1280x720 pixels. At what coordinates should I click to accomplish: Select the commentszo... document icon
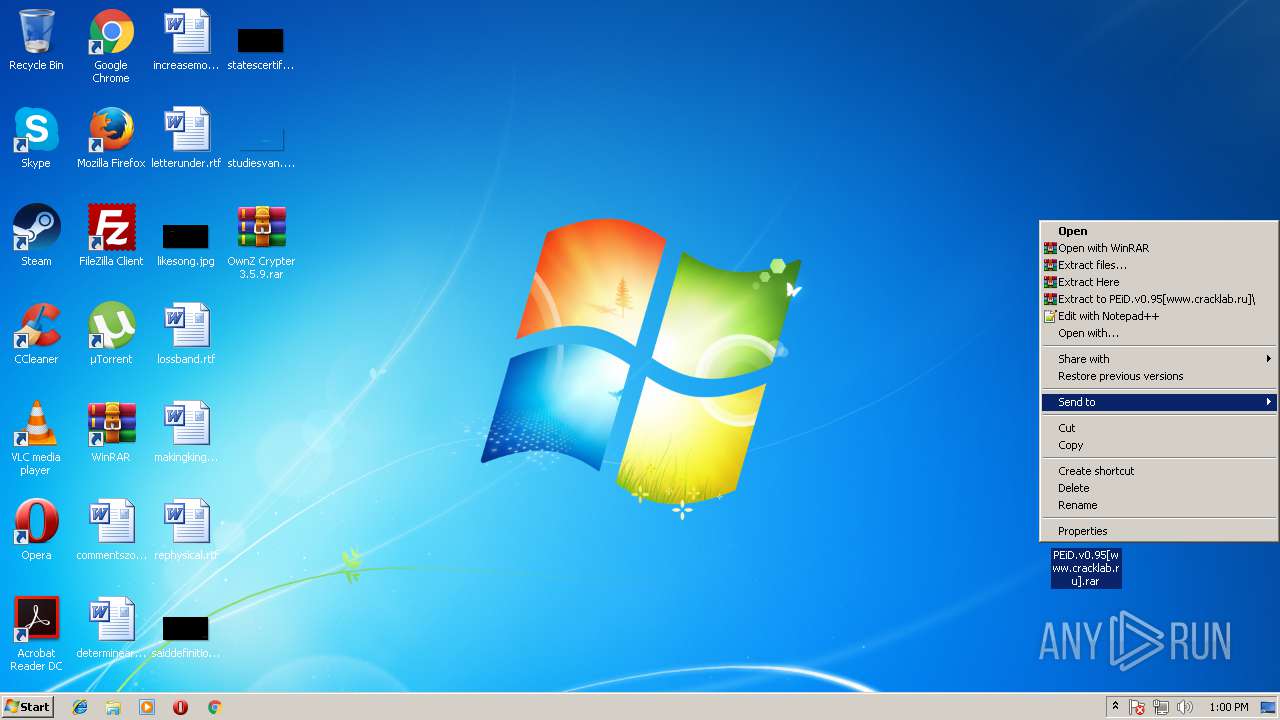click(x=111, y=530)
